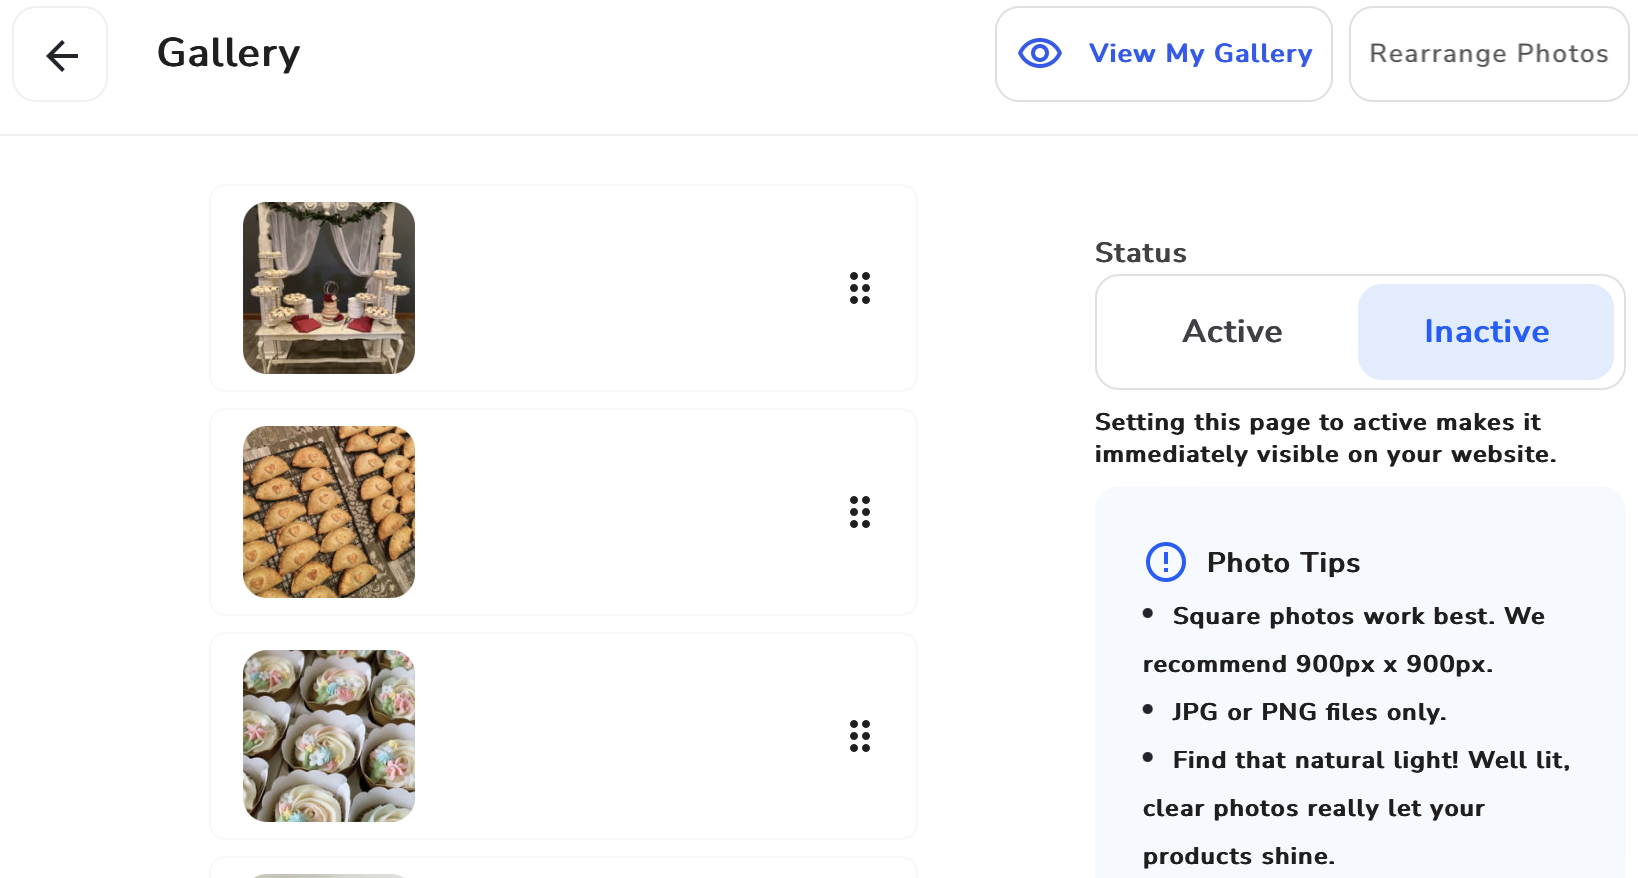Click the third photo row card
1638x878 pixels.
(x=564, y=736)
